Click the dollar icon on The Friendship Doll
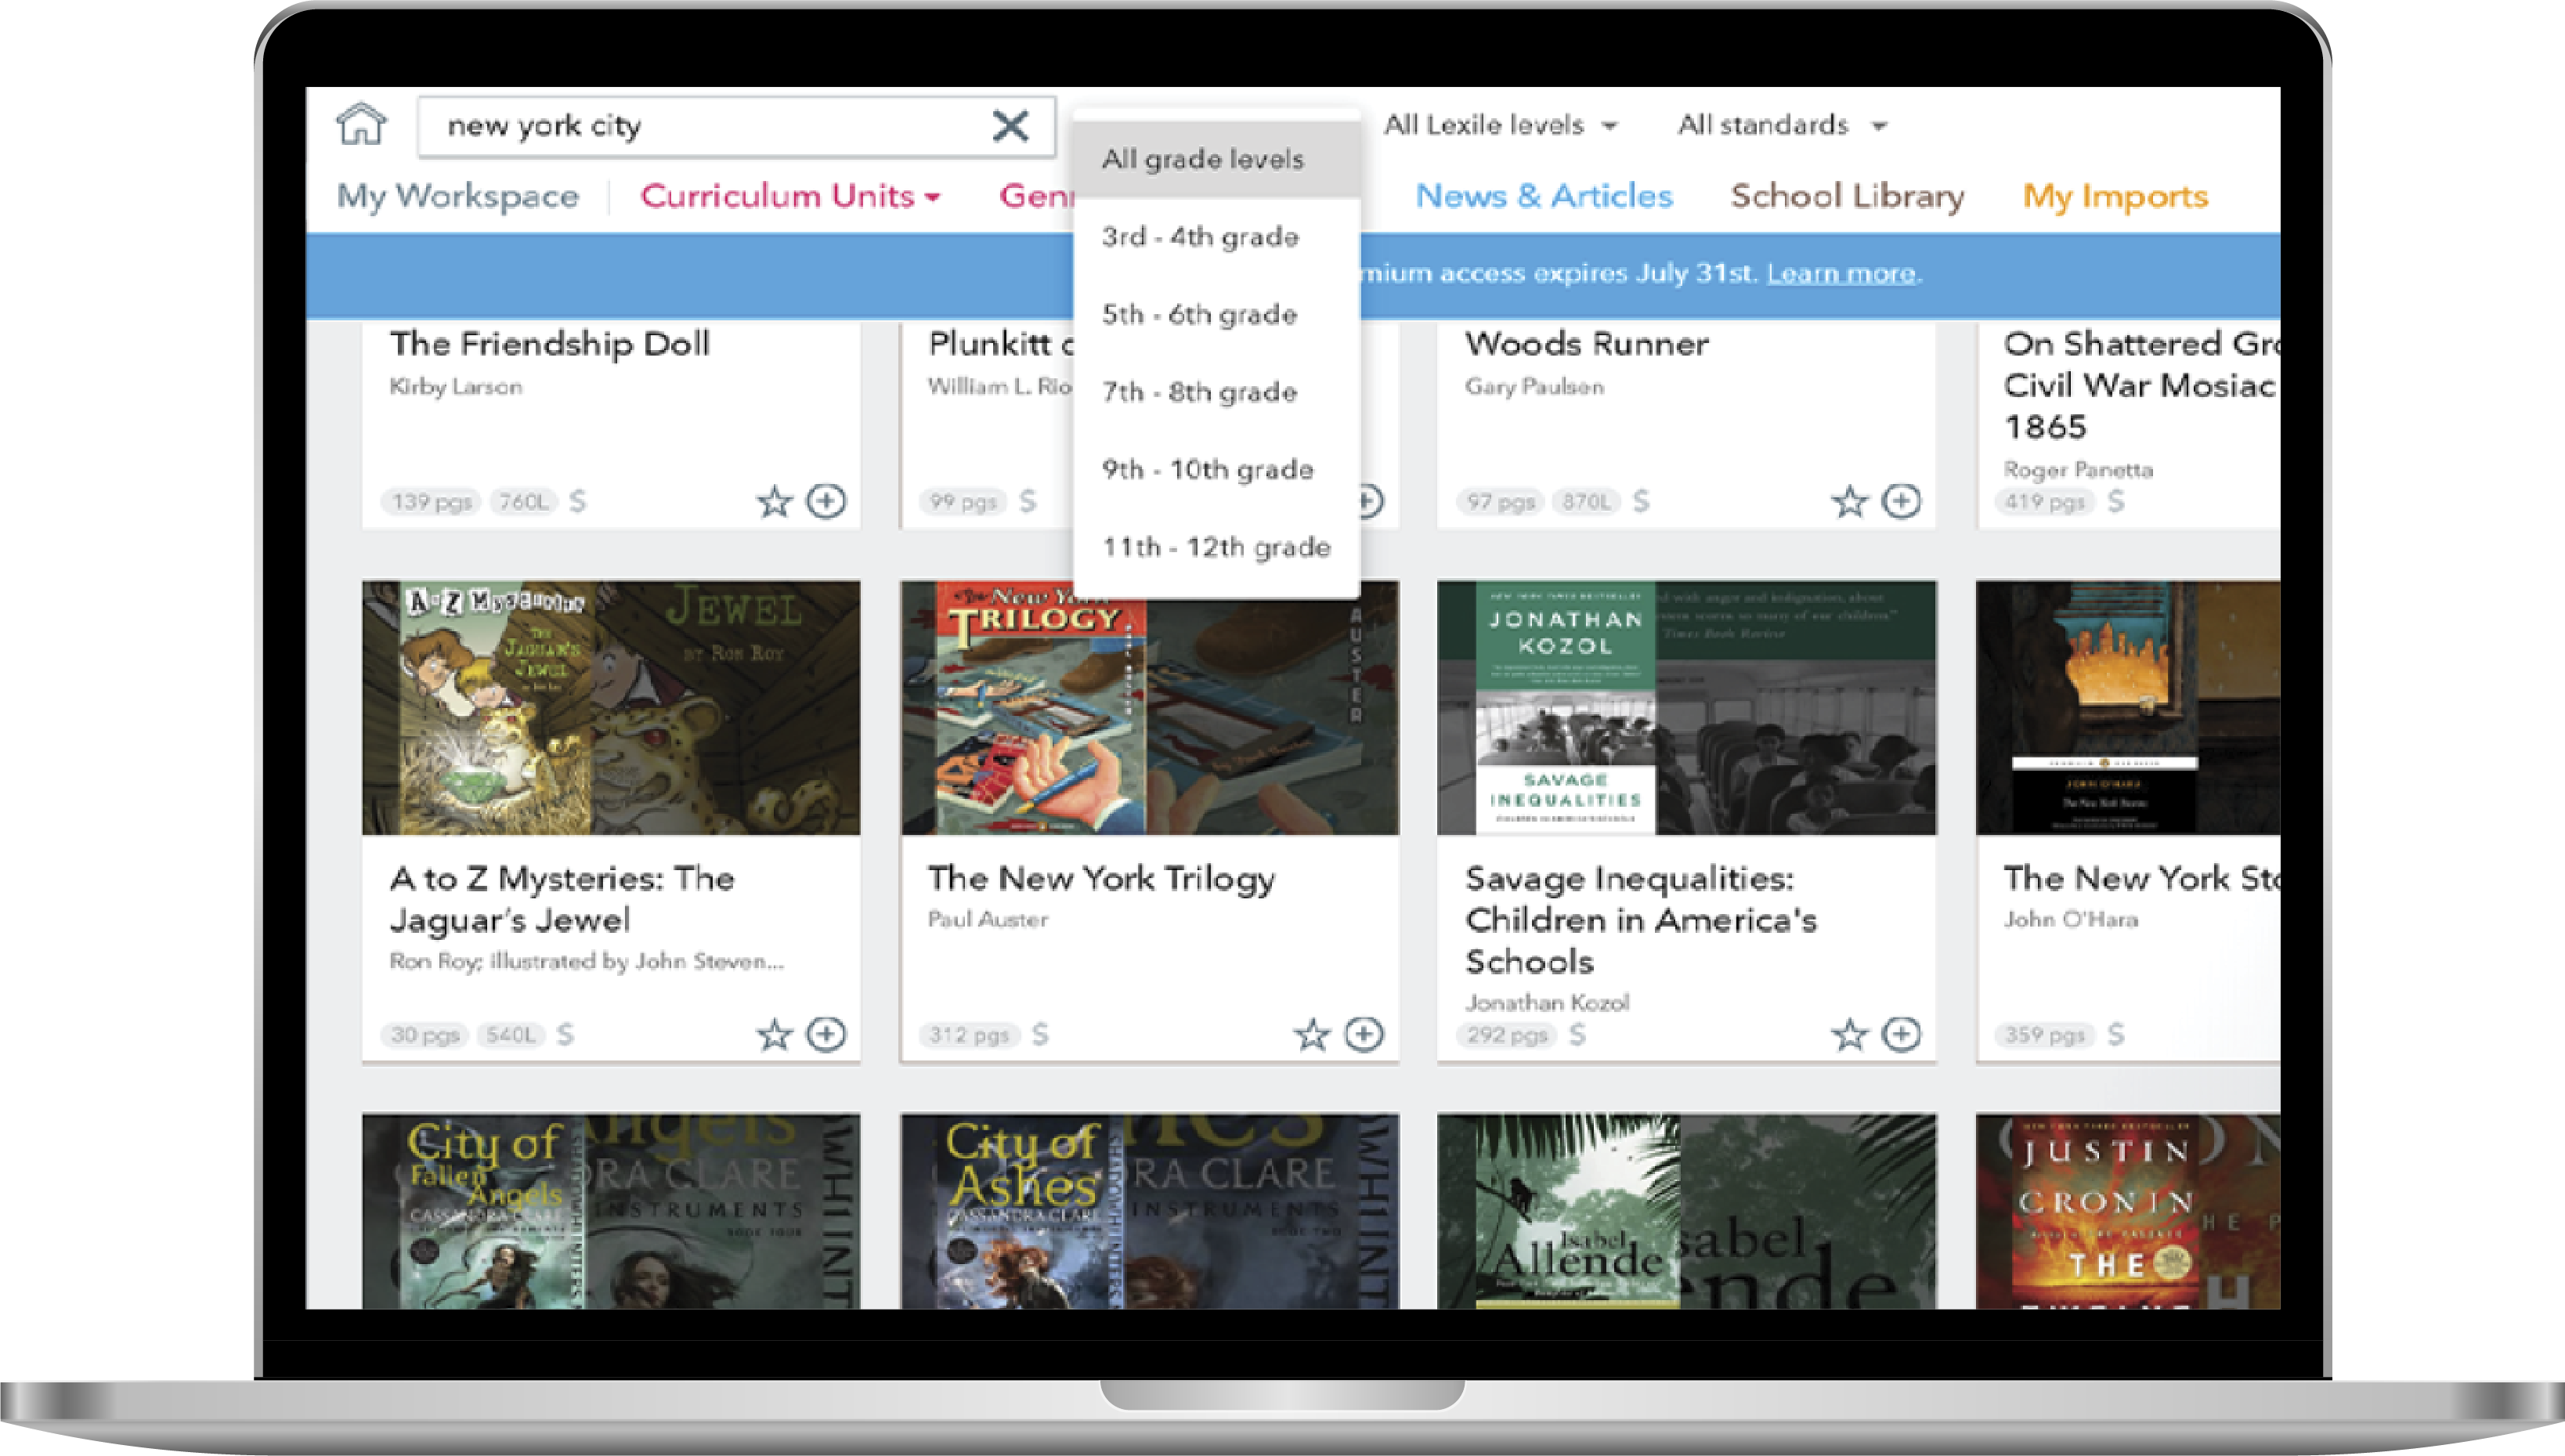Image resolution: width=2565 pixels, height=1456 pixels. pos(578,501)
